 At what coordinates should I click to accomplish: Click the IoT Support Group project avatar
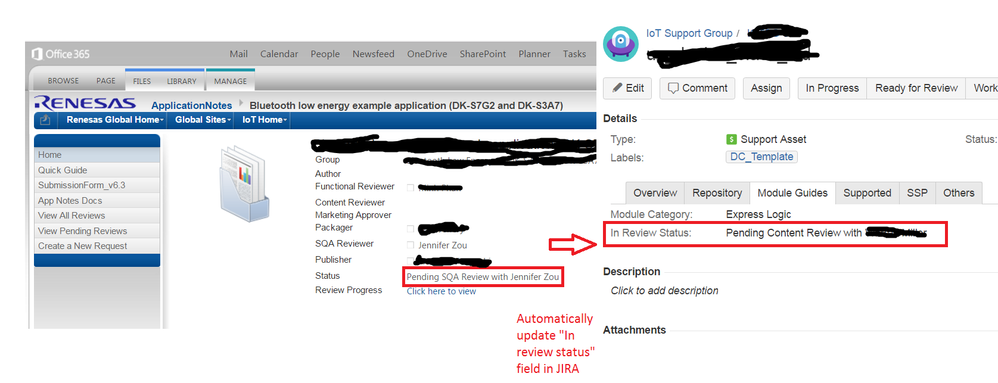click(620, 44)
